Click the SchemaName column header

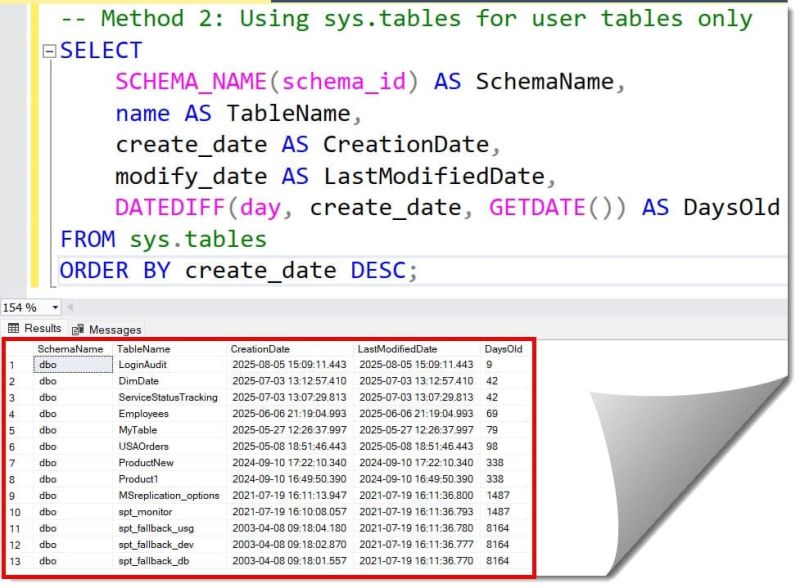pos(70,349)
